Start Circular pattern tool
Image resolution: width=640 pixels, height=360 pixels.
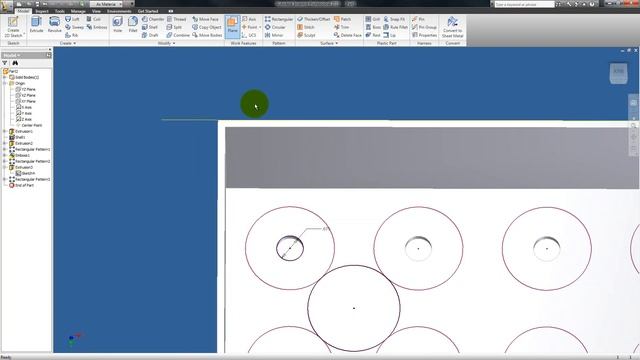(275, 27)
